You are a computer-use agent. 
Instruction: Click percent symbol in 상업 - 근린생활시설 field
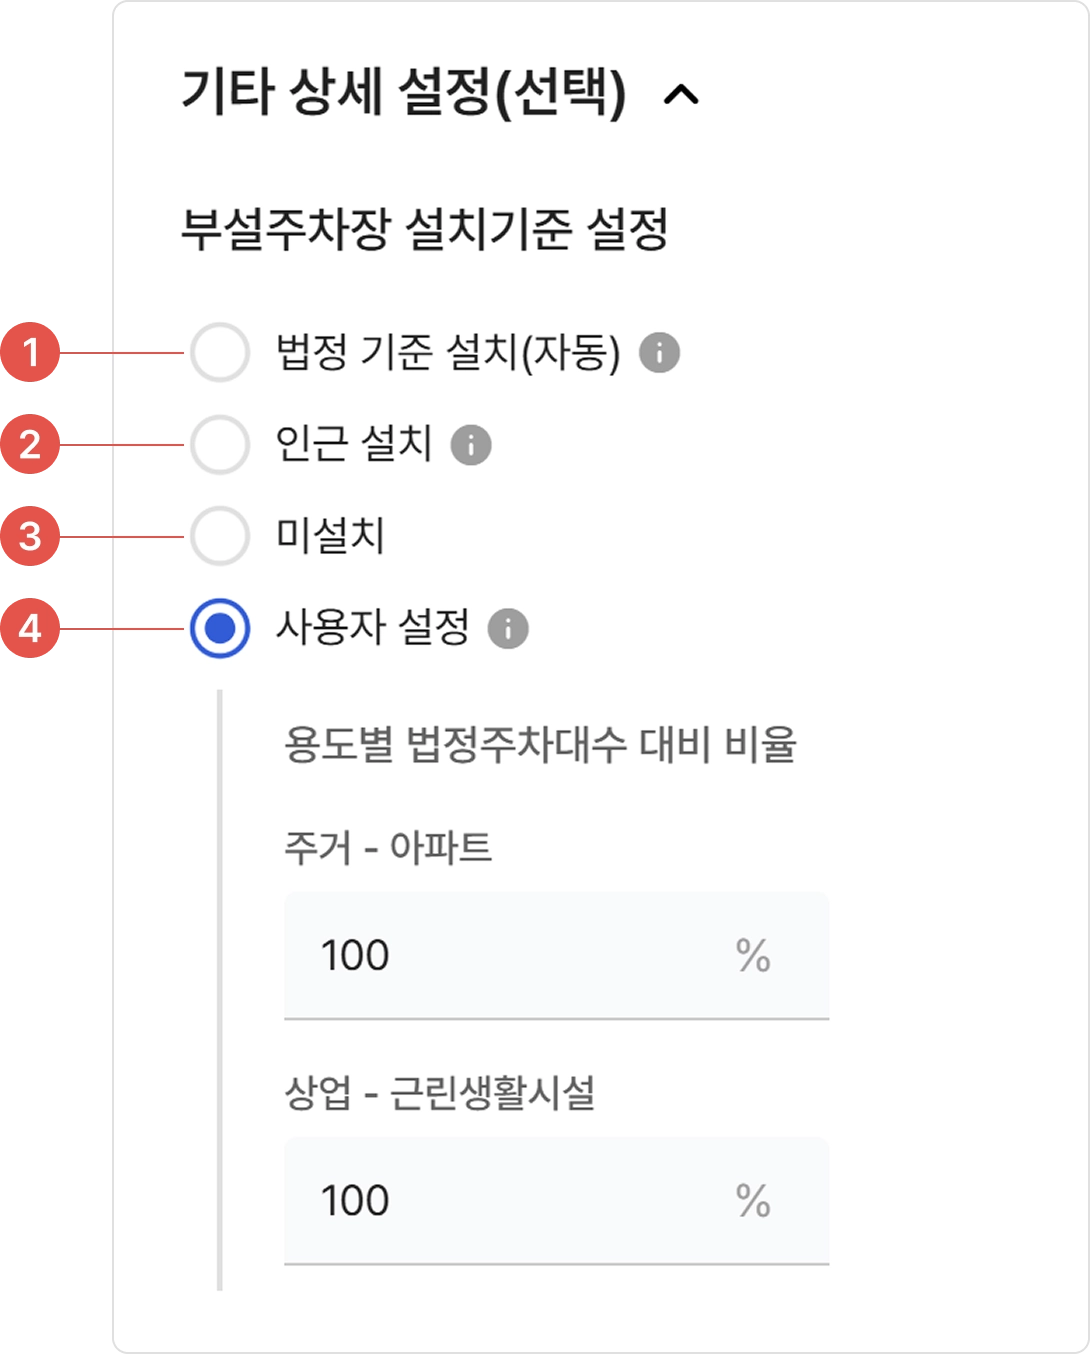click(x=753, y=1200)
